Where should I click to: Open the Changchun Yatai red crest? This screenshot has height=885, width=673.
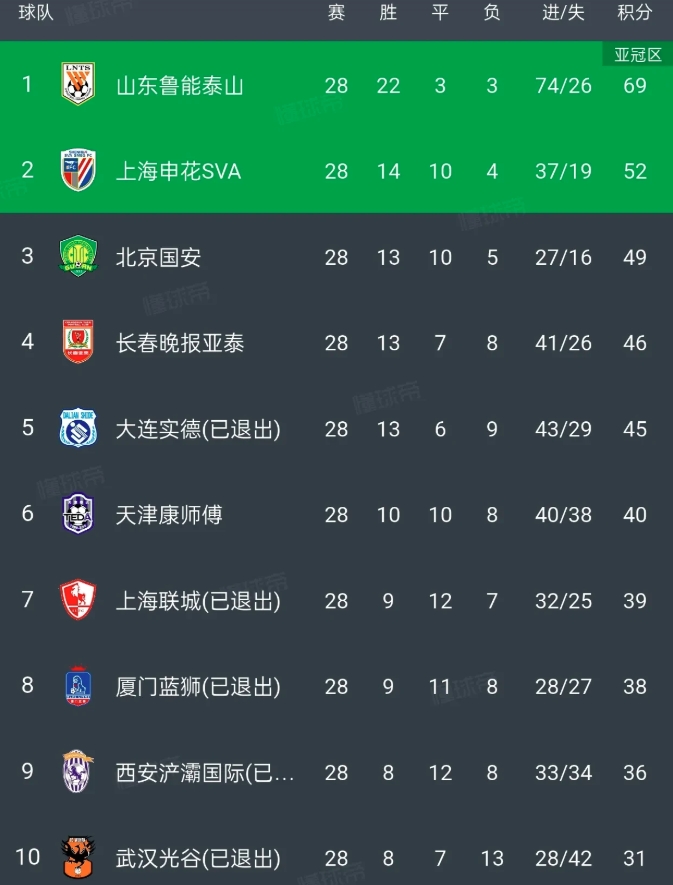click(78, 343)
